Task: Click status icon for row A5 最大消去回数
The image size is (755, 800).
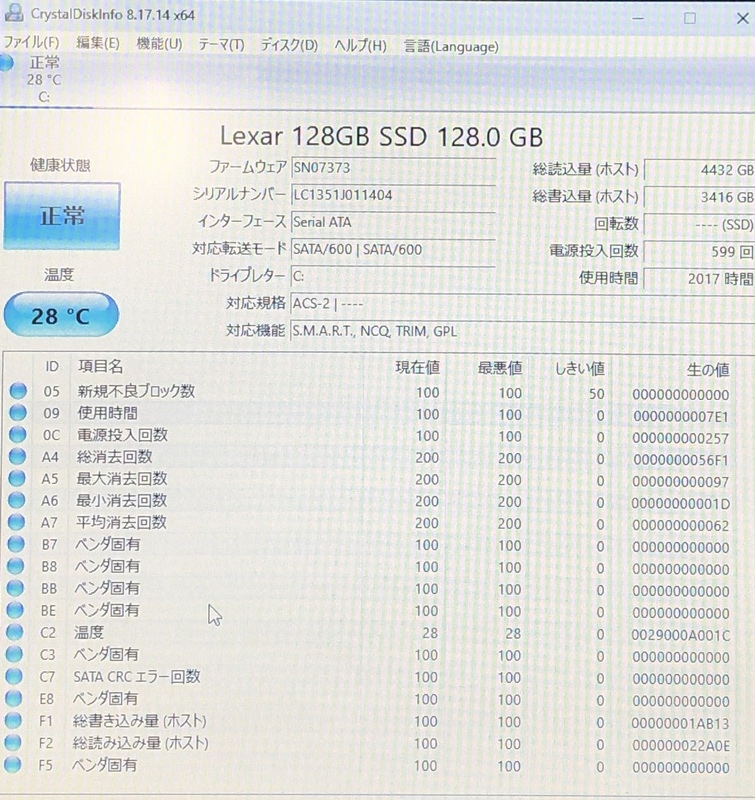Action: pos(17,478)
